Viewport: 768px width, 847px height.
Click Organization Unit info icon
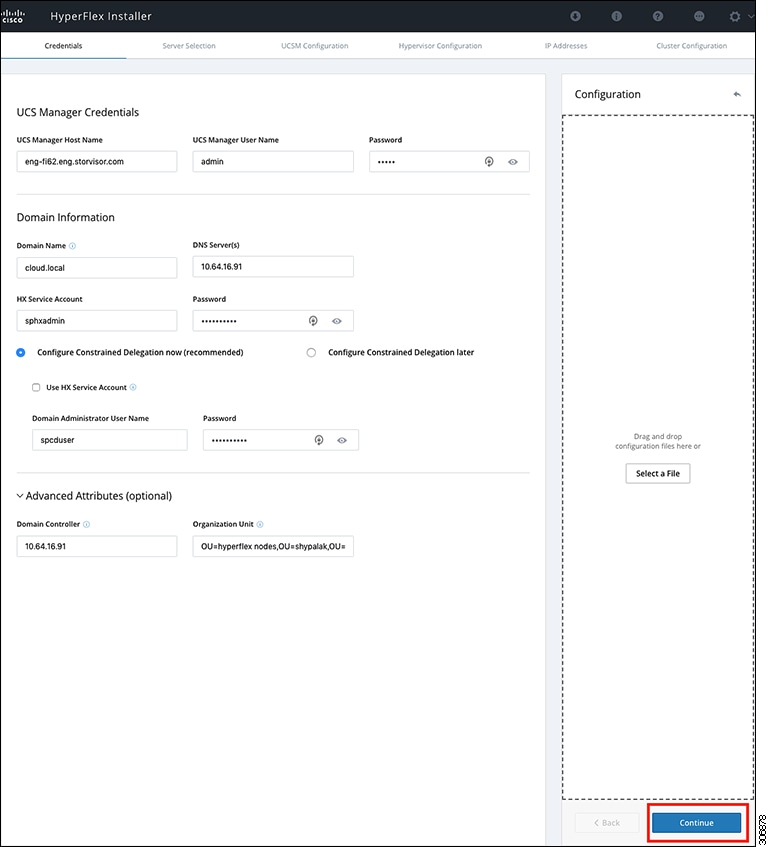(x=260, y=525)
